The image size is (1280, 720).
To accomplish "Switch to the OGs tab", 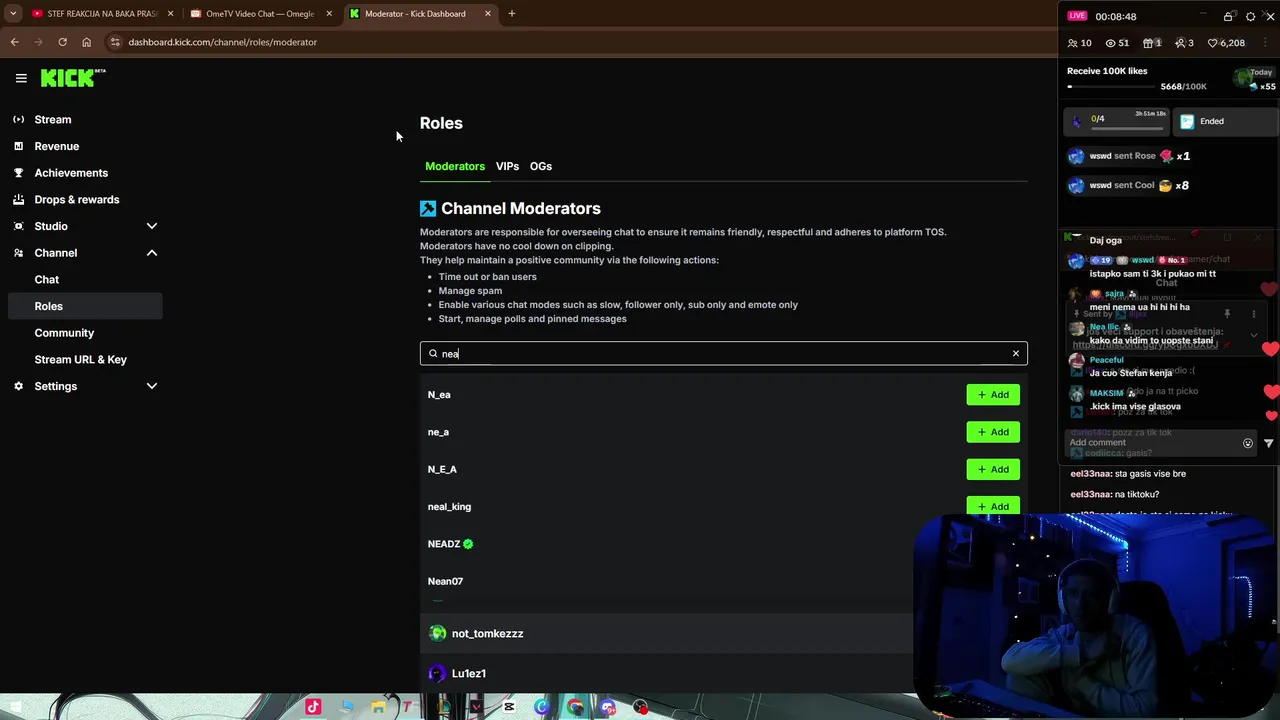I will coord(541,166).
